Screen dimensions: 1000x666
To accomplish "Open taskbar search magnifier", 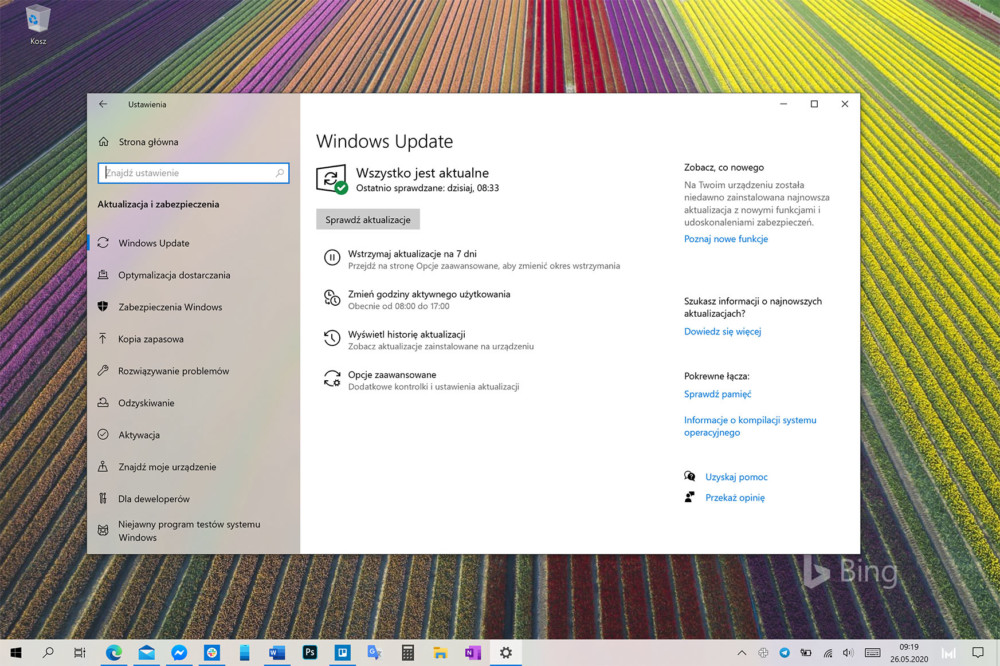I will click(48, 653).
